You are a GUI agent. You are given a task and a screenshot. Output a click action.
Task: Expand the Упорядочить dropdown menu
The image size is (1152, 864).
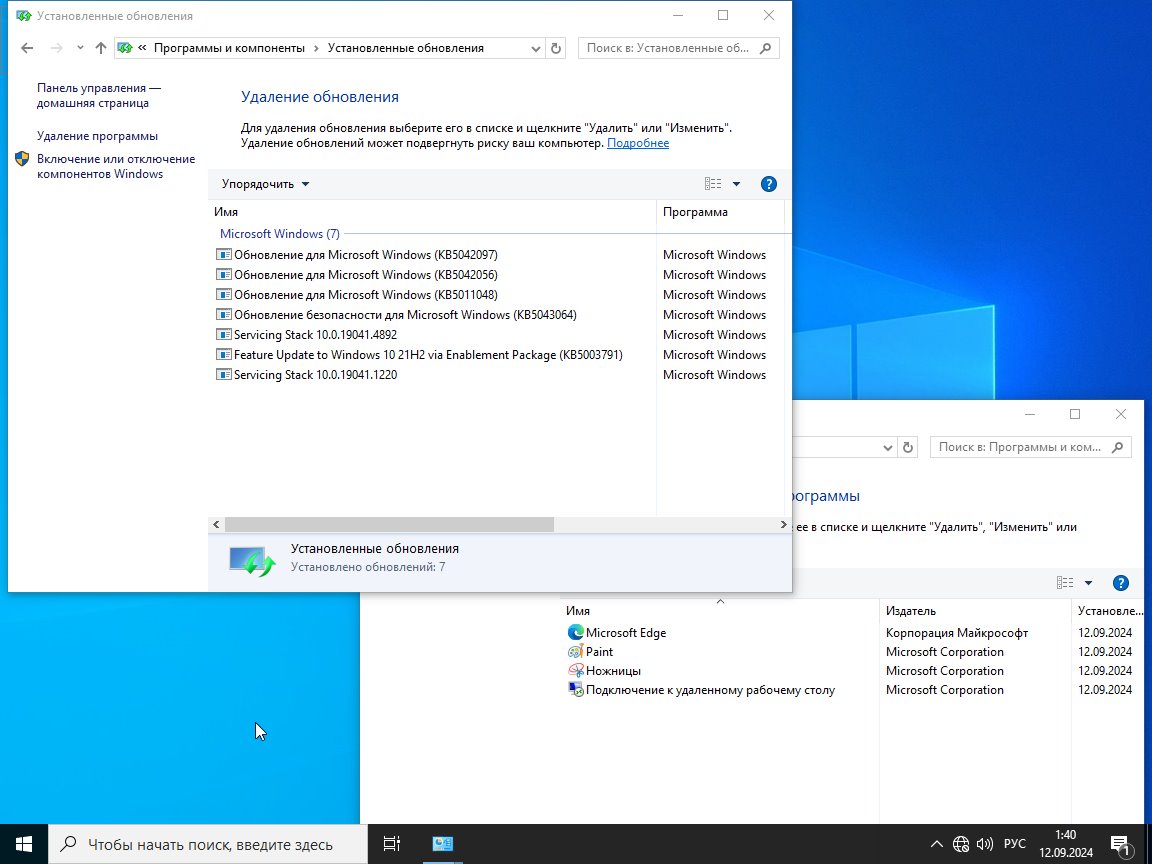(265, 184)
